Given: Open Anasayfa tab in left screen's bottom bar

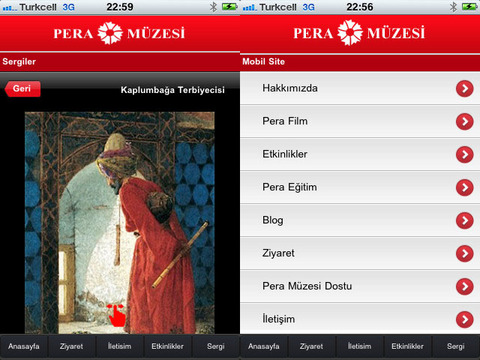Looking at the screenshot, I should [24, 346].
